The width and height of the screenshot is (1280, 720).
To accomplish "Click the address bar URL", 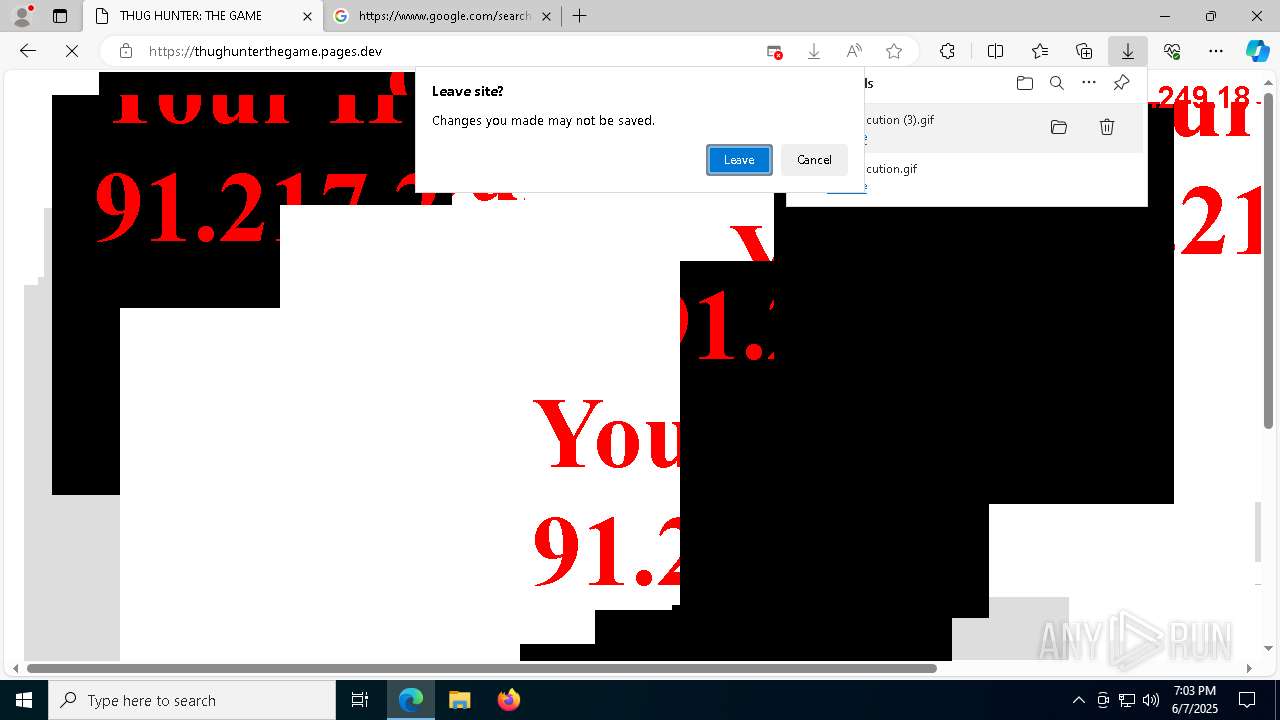I will tap(265, 51).
